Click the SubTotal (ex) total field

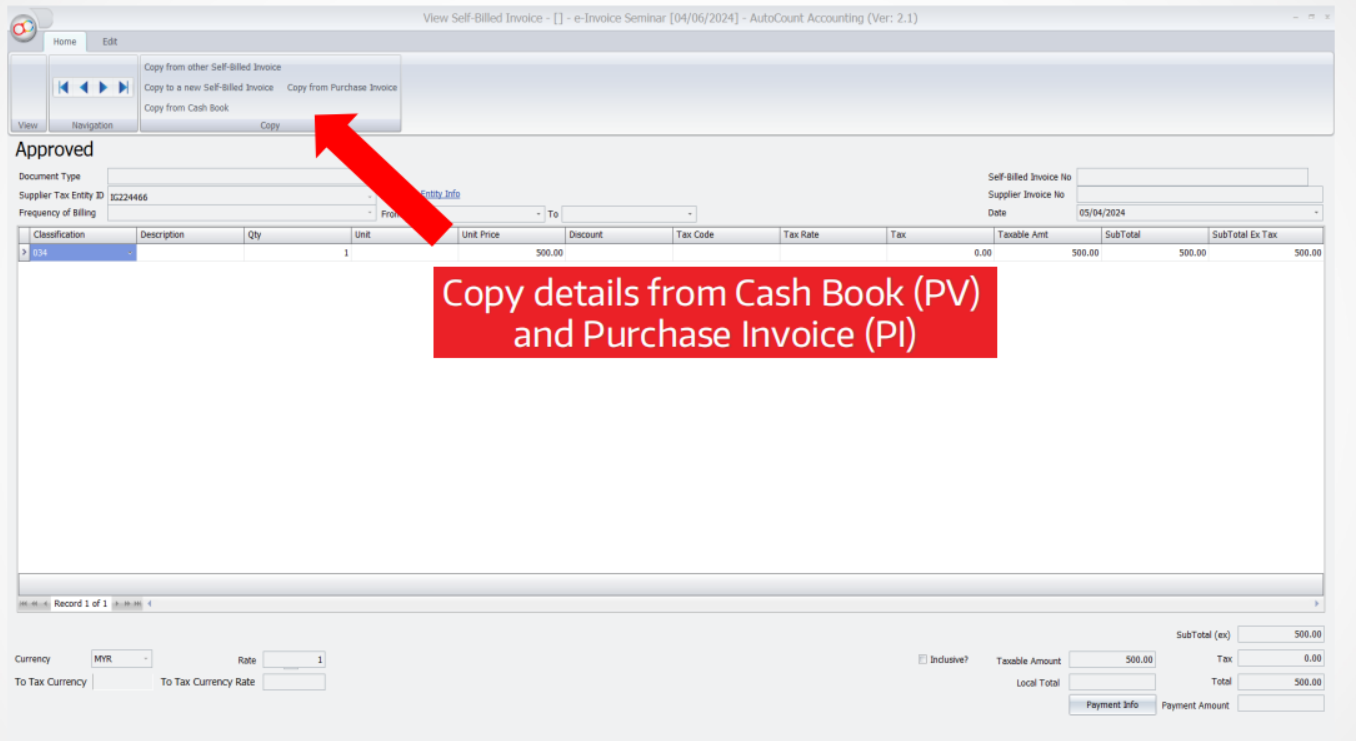coord(1281,634)
